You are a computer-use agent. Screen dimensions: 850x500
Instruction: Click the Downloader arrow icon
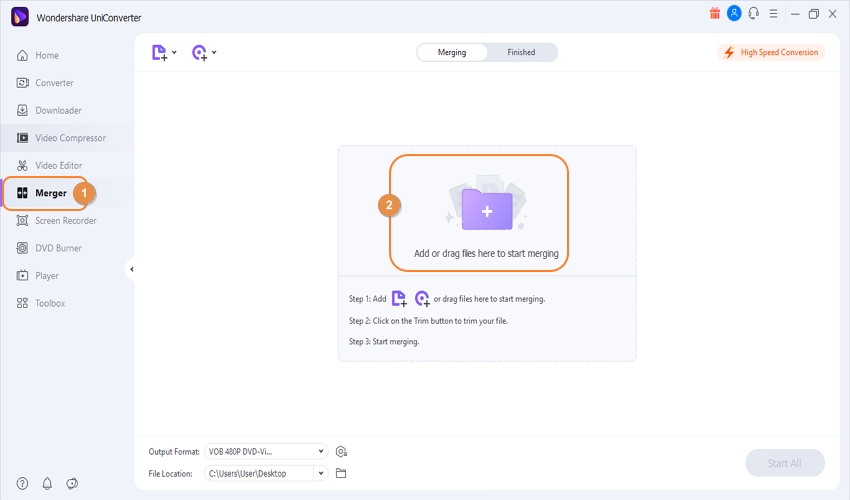pyautogui.click(x=22, y=111)
